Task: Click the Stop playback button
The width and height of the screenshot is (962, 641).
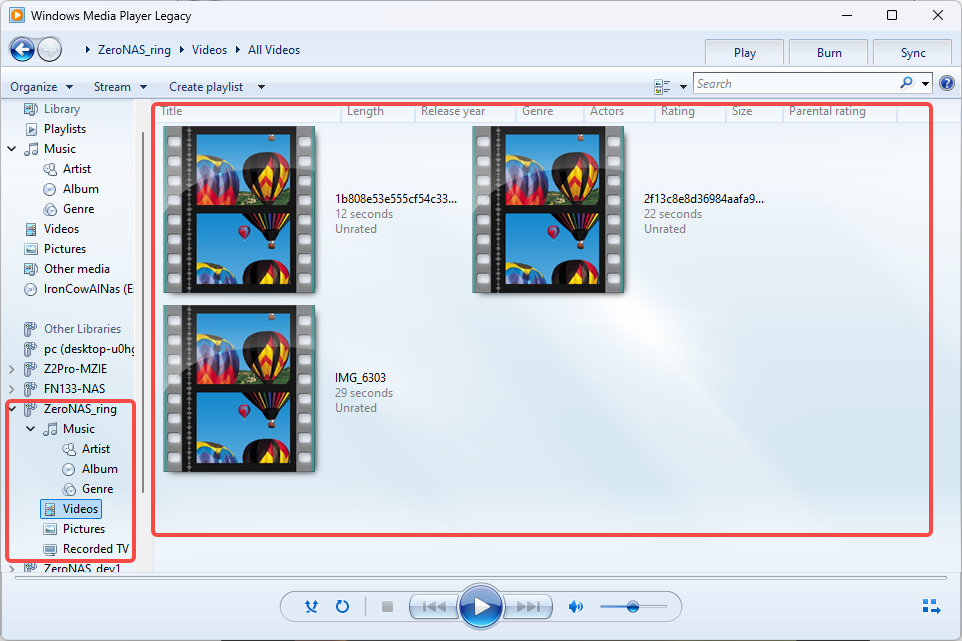Action: (x=387, y=607)
